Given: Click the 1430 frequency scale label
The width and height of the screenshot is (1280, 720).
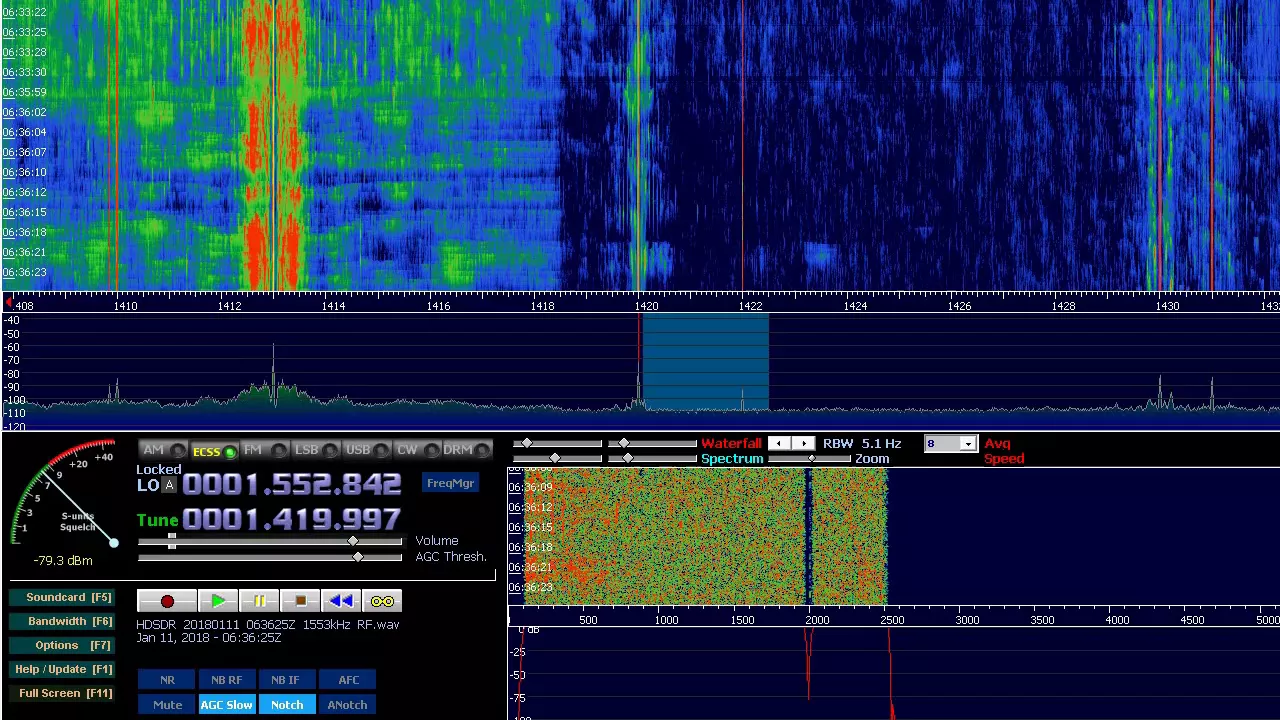Looking at the screenshot, I should 1167,306.
